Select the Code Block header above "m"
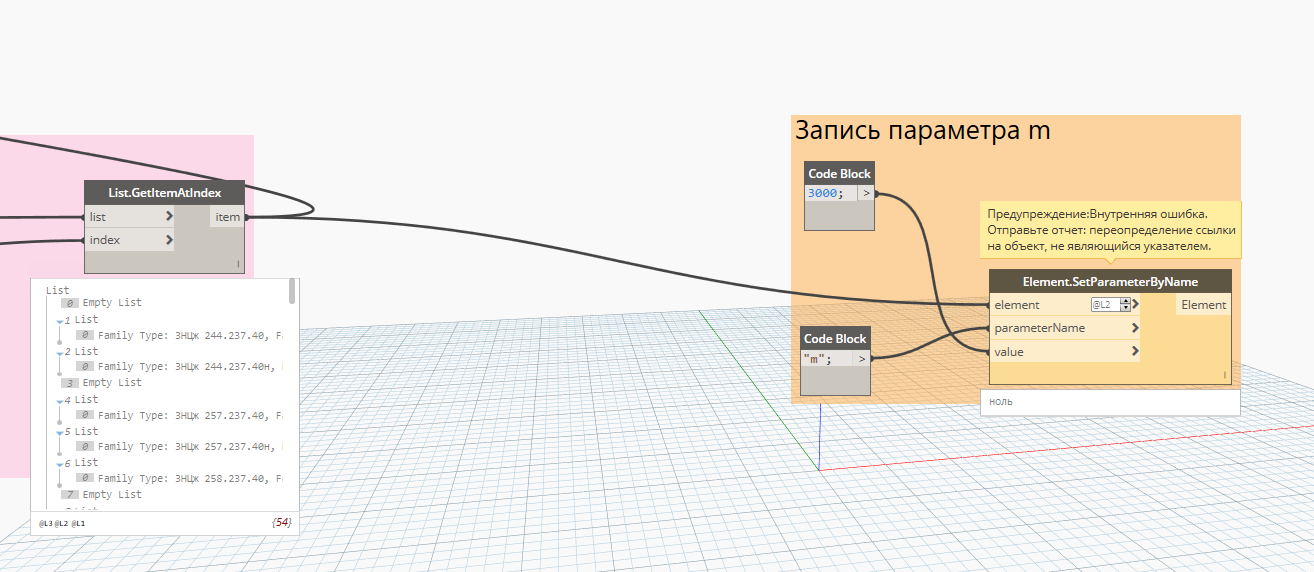 pos(836,338)
